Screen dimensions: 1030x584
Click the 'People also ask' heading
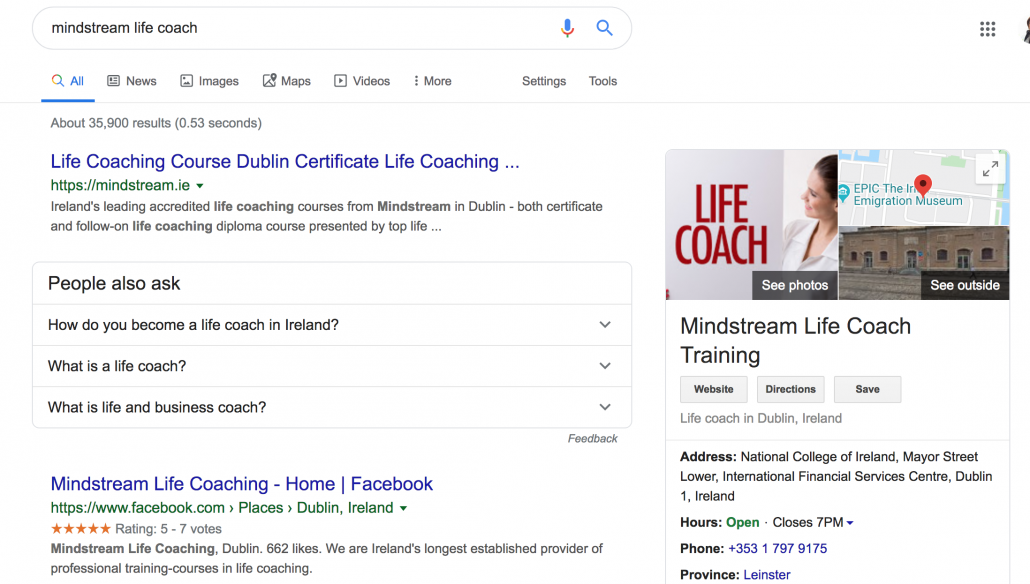(114, 283)
